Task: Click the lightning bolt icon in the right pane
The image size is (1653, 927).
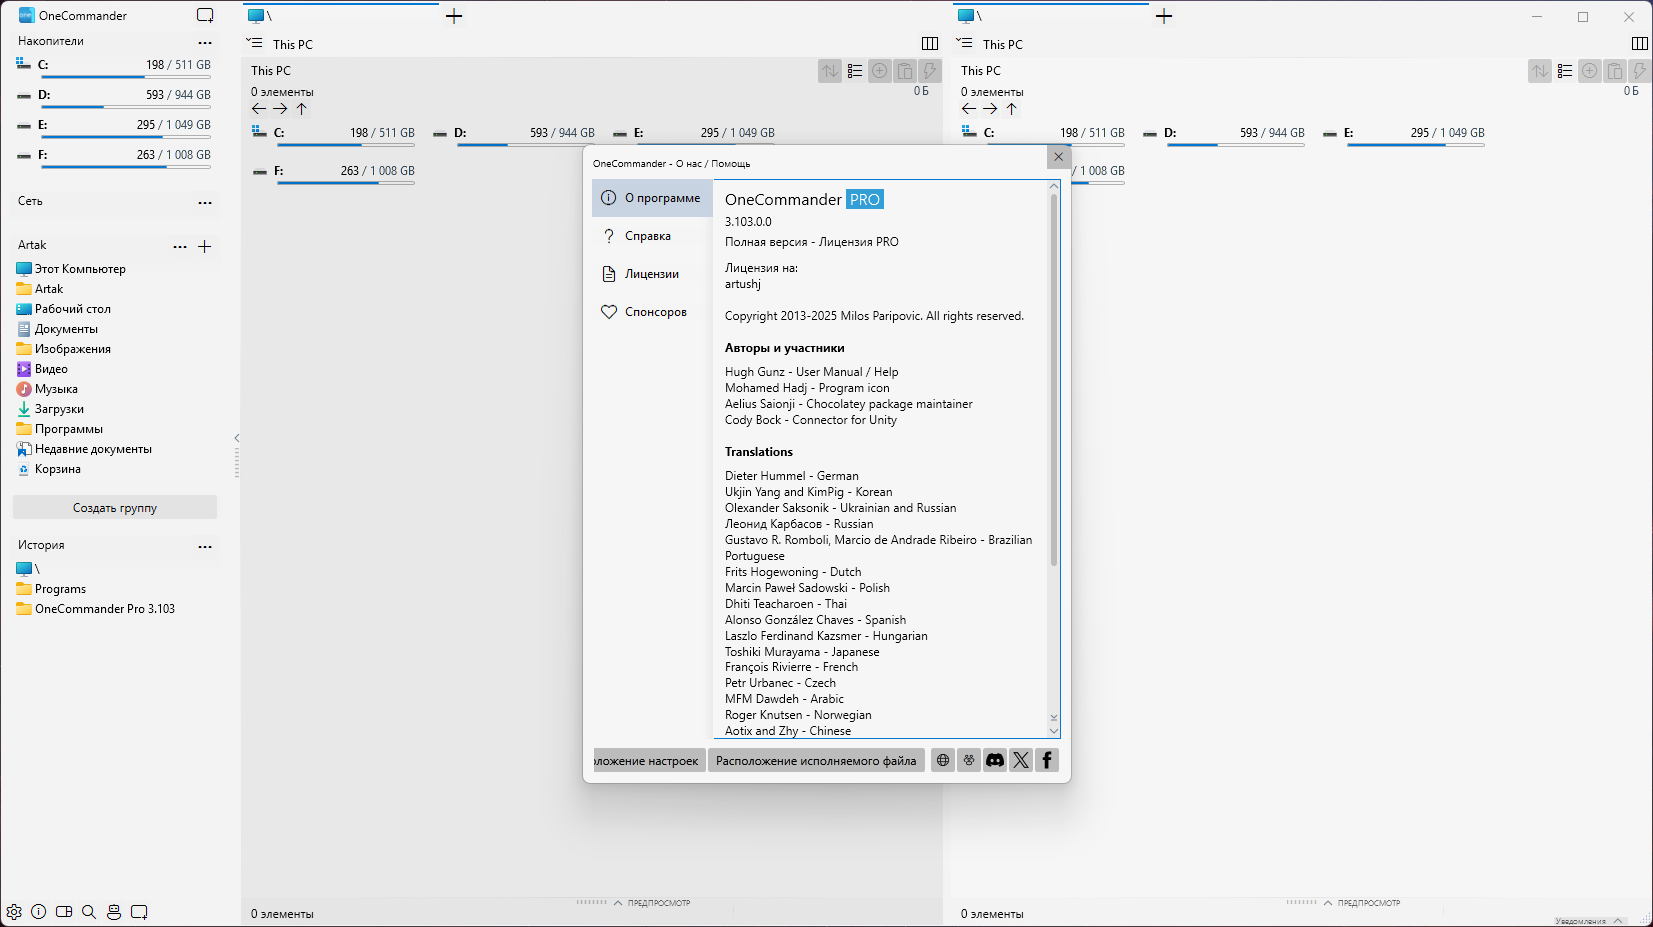Action: pyautogui.click(x=1640, y=71)
